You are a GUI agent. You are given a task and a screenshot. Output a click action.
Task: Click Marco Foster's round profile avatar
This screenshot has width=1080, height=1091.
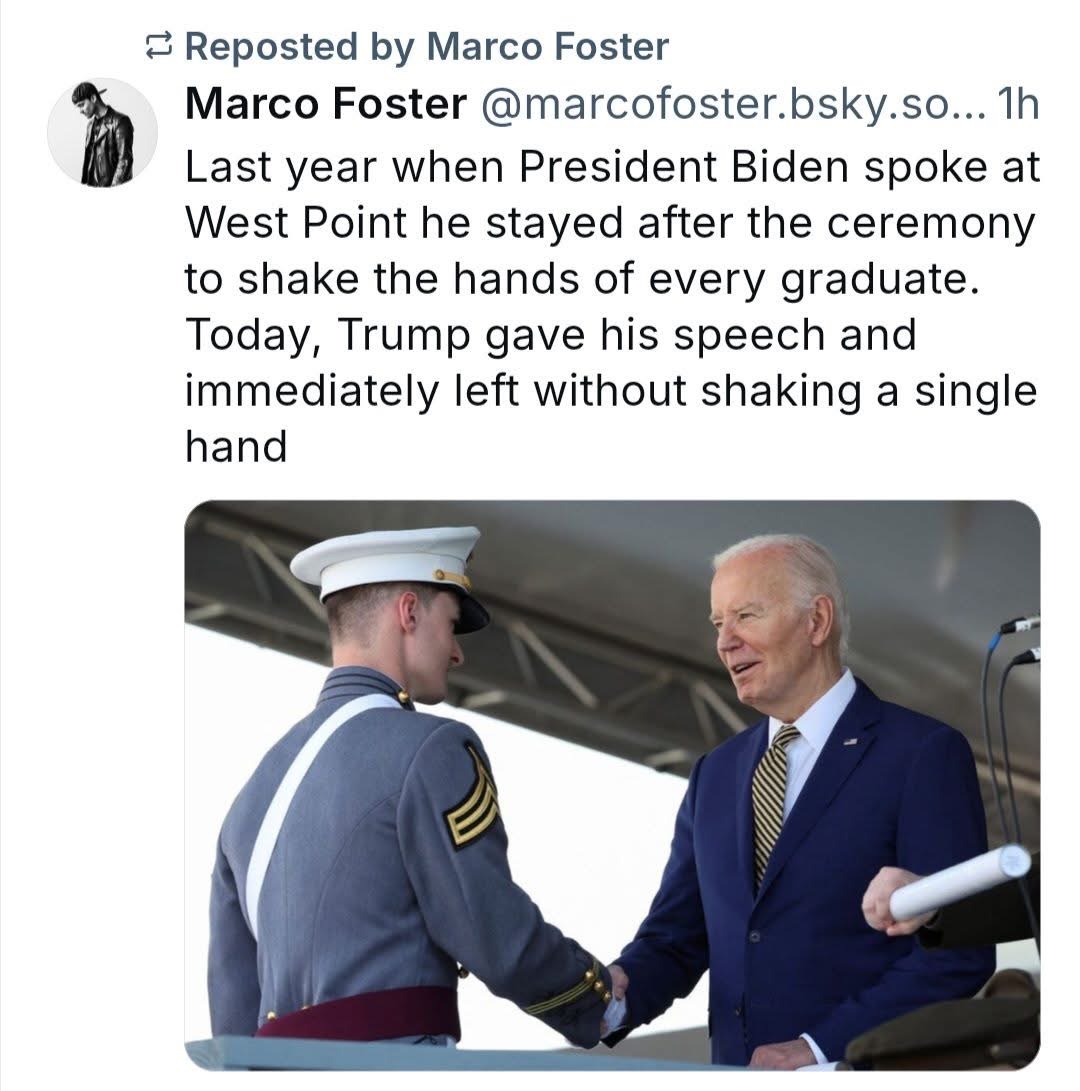[103, 132]
